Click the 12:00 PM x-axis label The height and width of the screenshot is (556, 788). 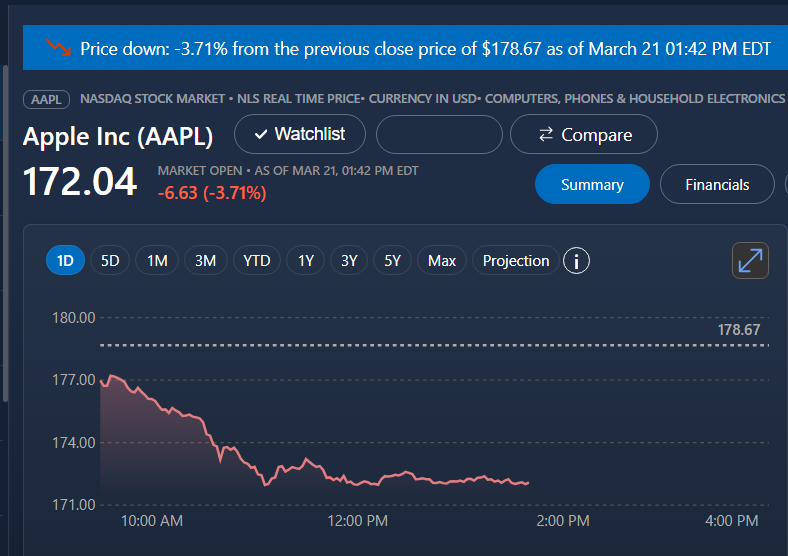click(357, 520)
